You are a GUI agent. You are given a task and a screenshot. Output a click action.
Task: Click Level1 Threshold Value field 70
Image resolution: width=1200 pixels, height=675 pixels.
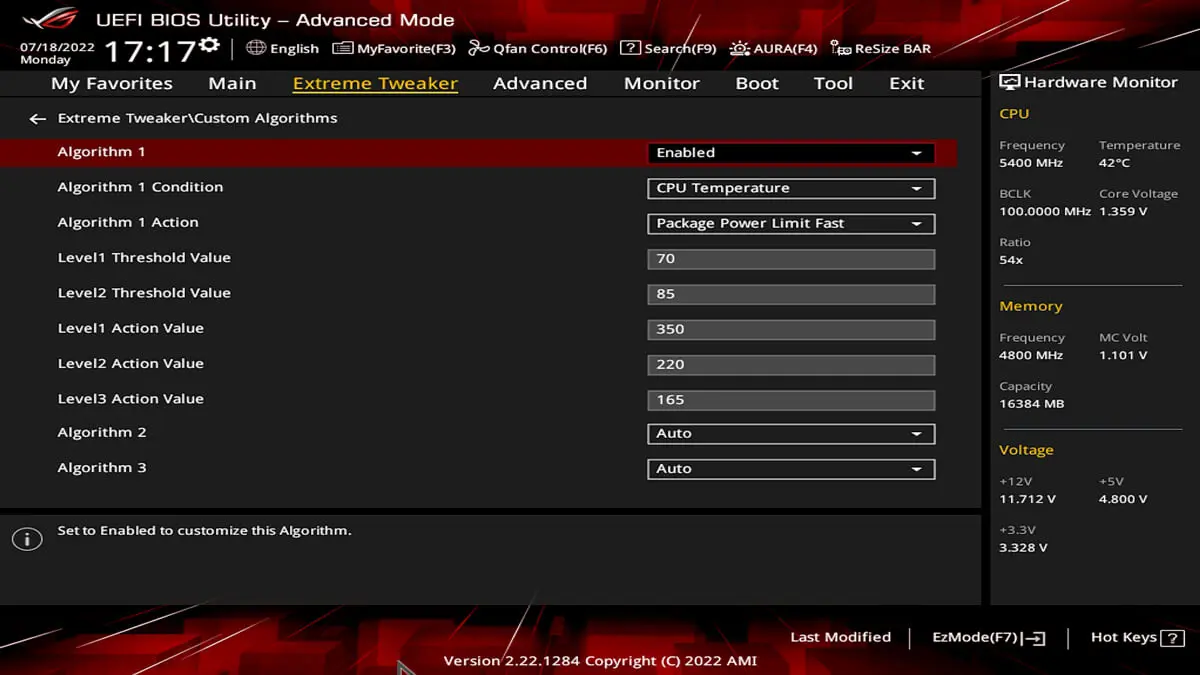point(790,259)
